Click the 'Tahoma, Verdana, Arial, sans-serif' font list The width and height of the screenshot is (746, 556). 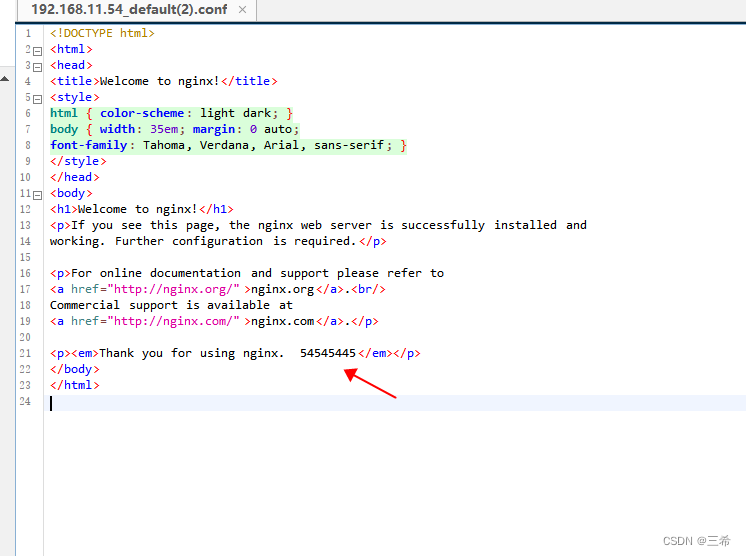[x=264, y=145]
